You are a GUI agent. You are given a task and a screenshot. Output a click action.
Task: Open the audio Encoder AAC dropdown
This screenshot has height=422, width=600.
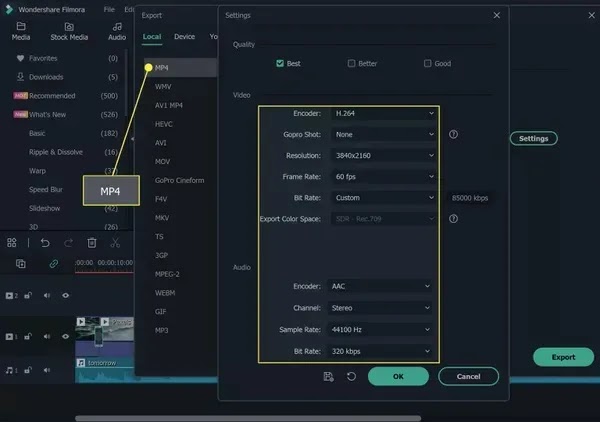point(380,287)
